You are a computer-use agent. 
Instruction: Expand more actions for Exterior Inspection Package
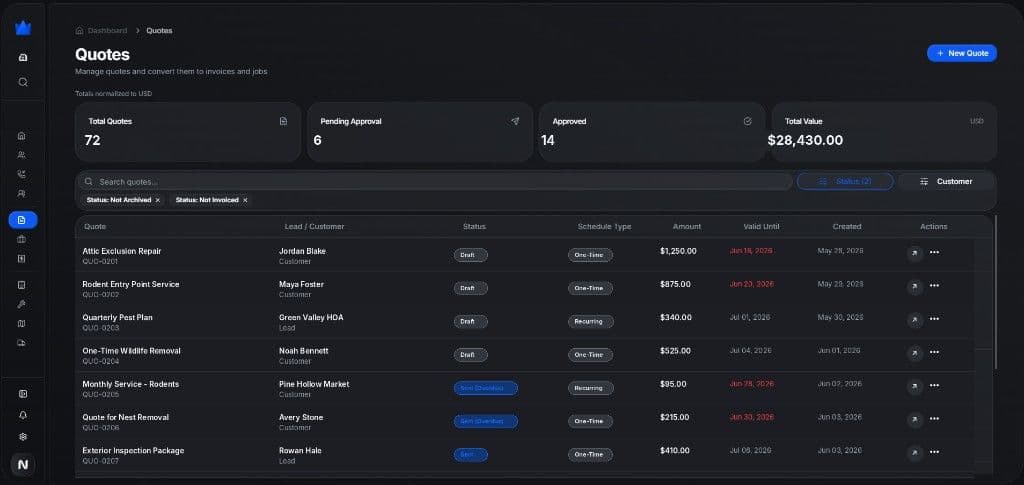(x=935, y=452)
